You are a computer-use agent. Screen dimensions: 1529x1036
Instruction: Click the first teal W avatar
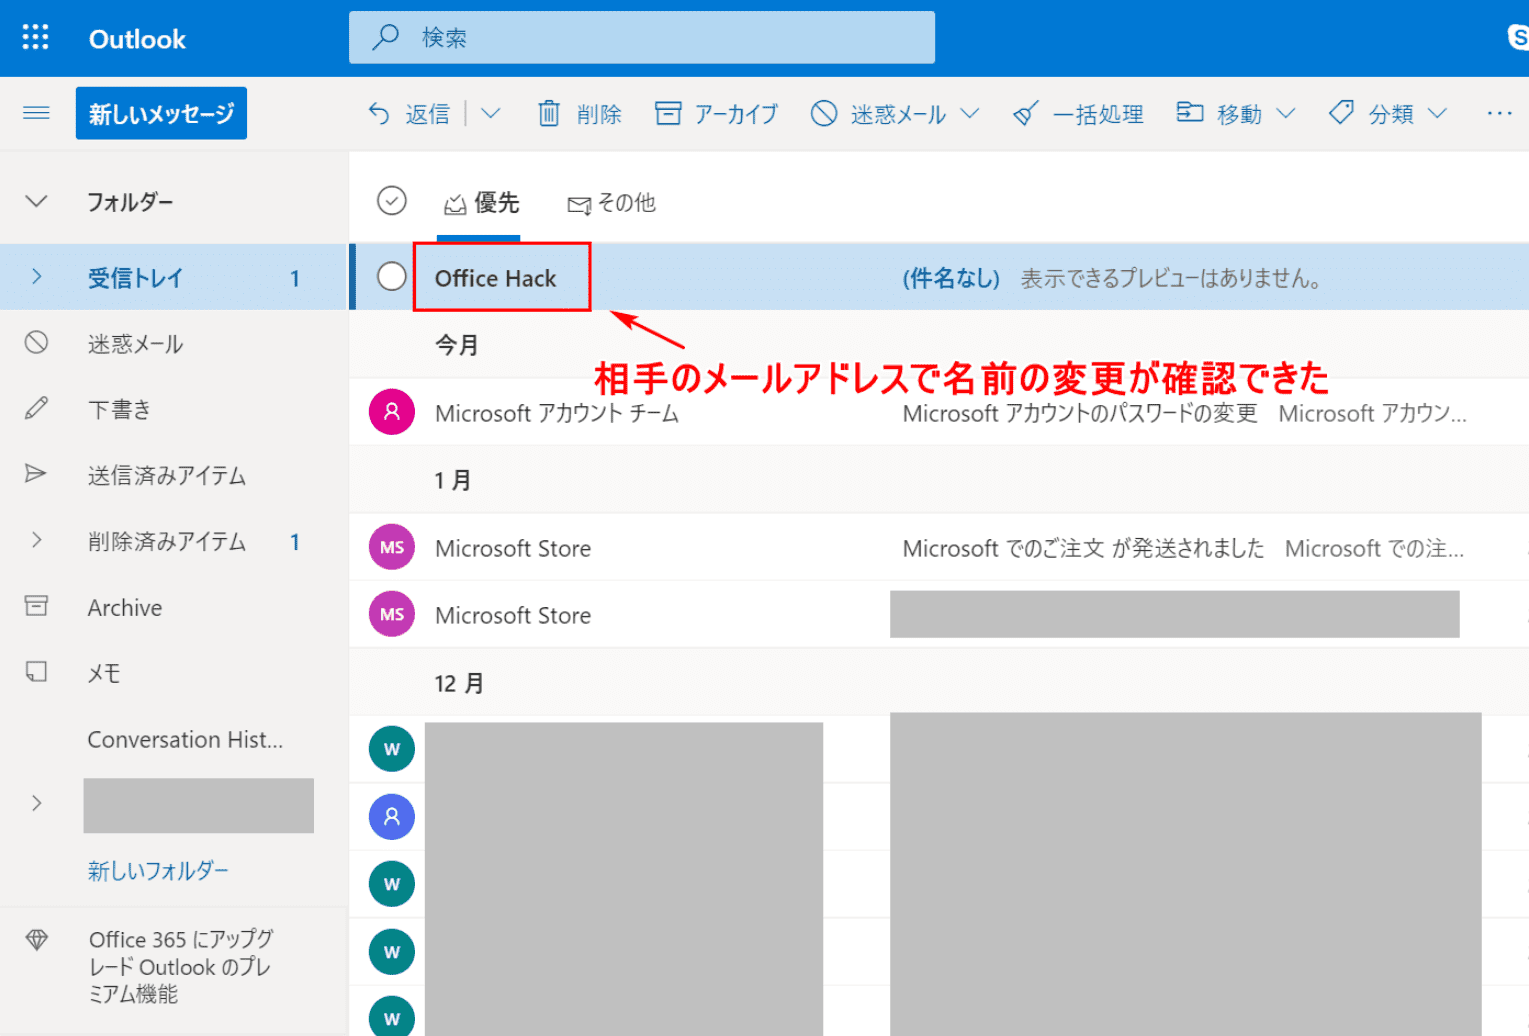pyautogui.click(x=392, y=749)
